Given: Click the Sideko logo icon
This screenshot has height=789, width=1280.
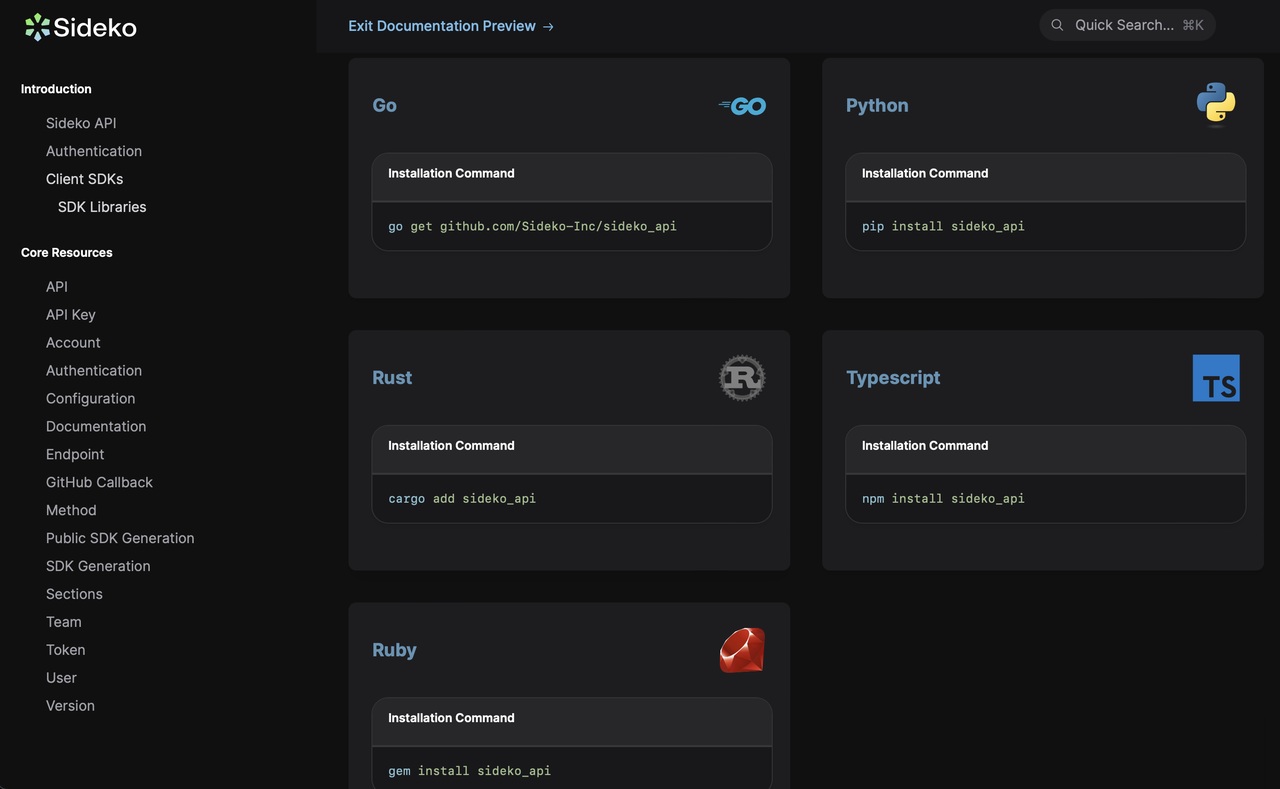Looking at the screenshot, I should coord(37,27).
